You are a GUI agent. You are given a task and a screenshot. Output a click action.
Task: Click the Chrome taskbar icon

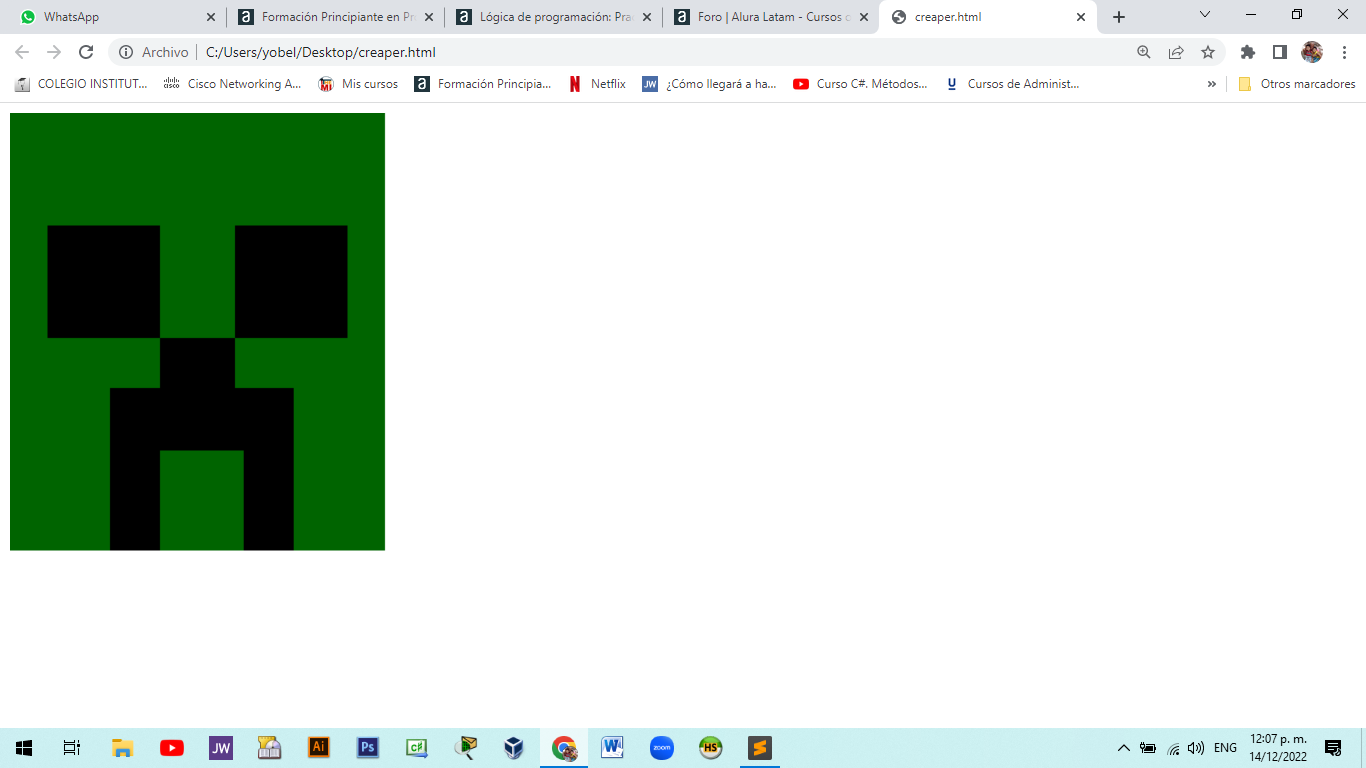(564, 748)
